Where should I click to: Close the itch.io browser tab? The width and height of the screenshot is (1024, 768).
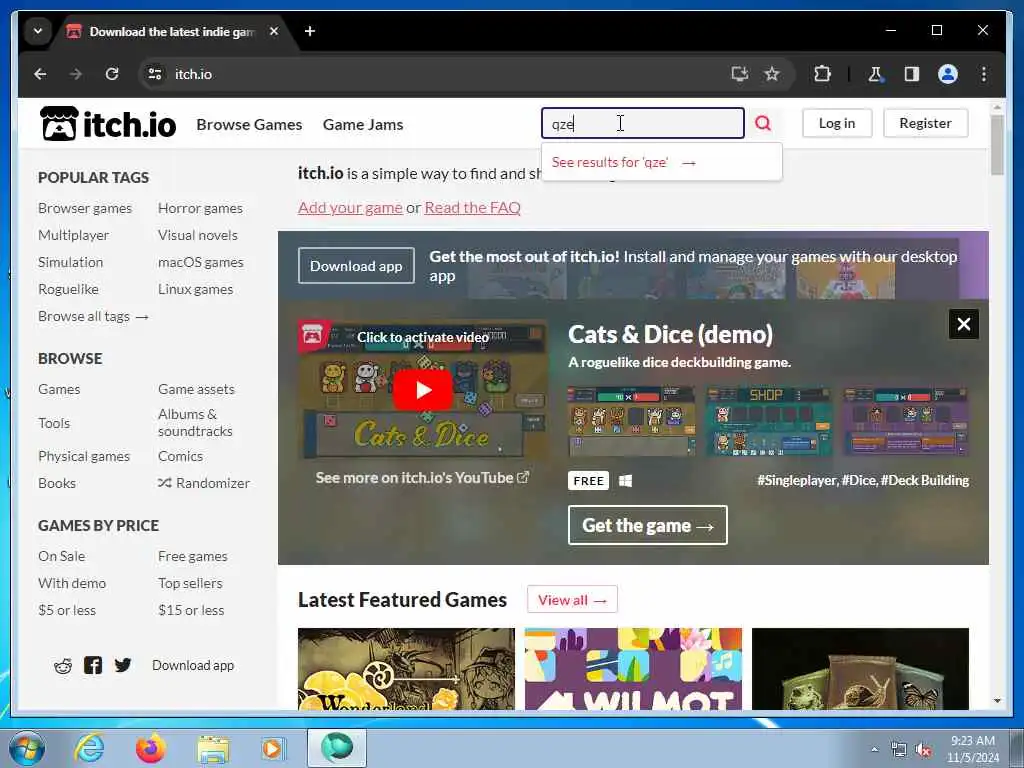tap(274, 31)
